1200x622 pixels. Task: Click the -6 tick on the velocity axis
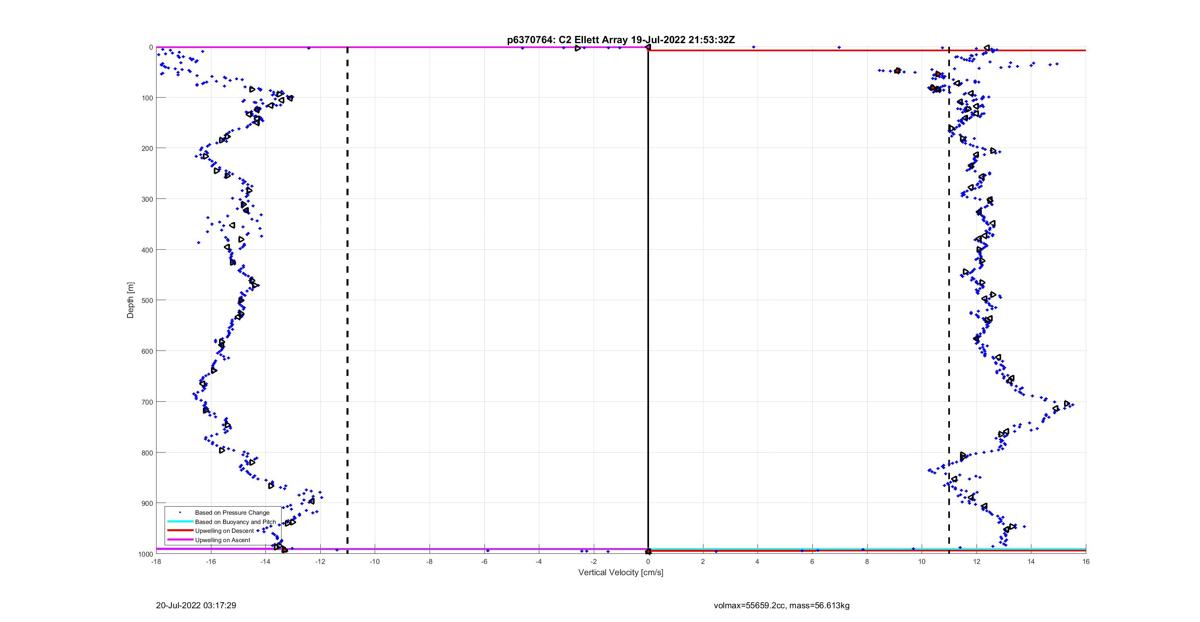click(x=484, y=561)
